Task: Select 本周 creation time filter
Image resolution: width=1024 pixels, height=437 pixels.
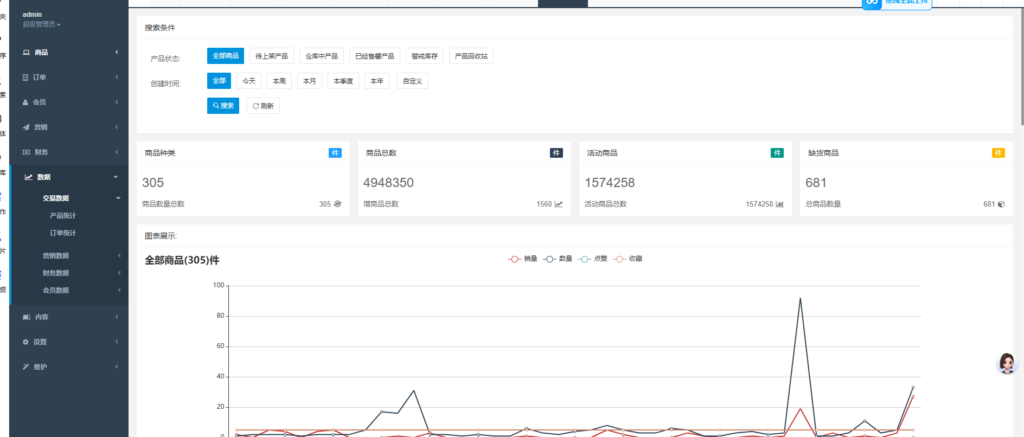Action: click(280, 81)
